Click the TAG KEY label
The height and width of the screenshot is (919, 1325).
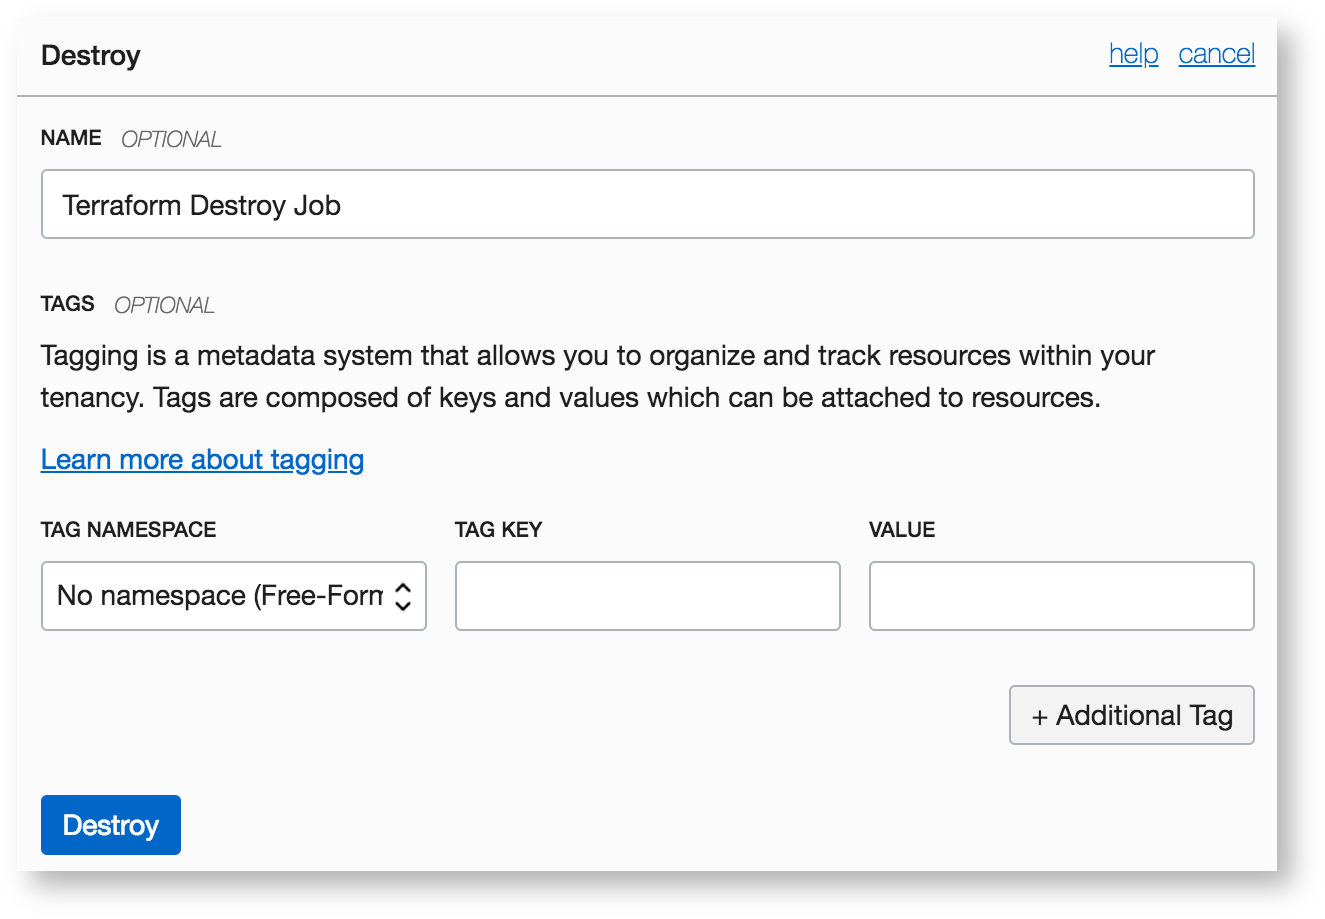pyautogui.click(x=498, y=530)
